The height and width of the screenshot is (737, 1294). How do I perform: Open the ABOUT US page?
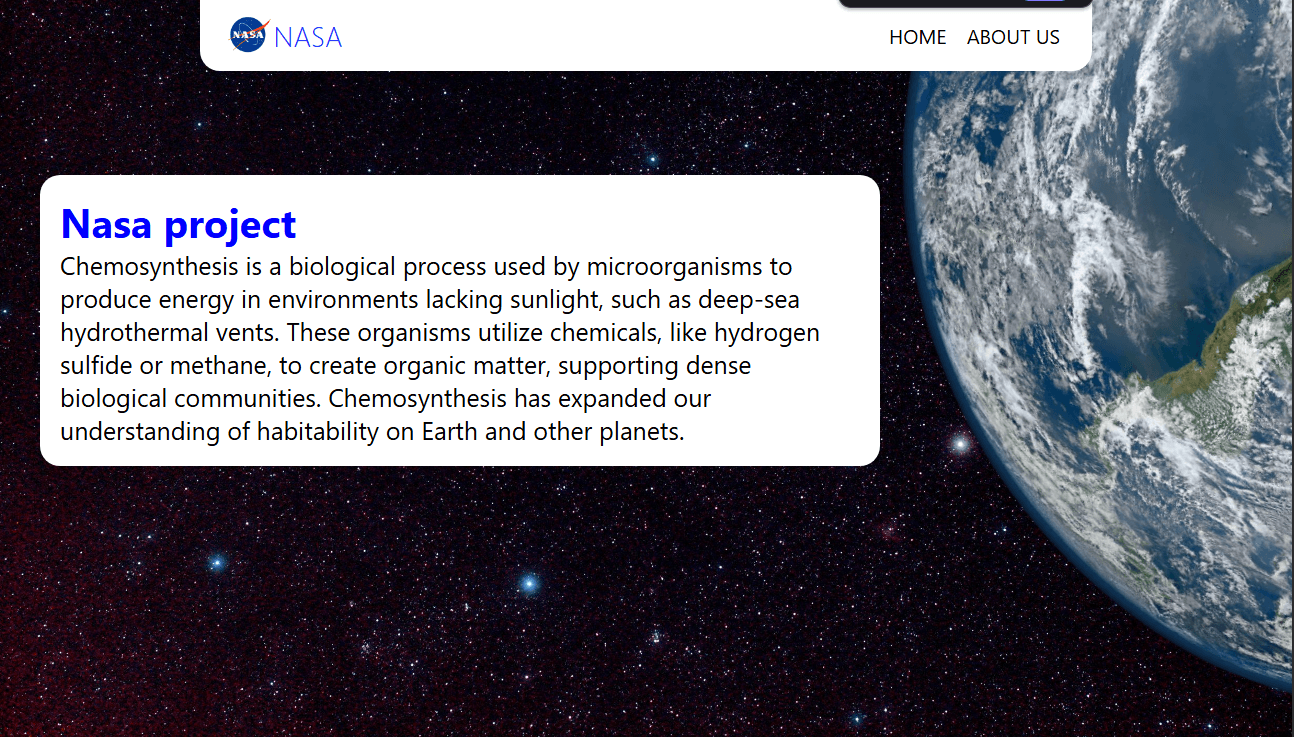tap(1013, 38)
